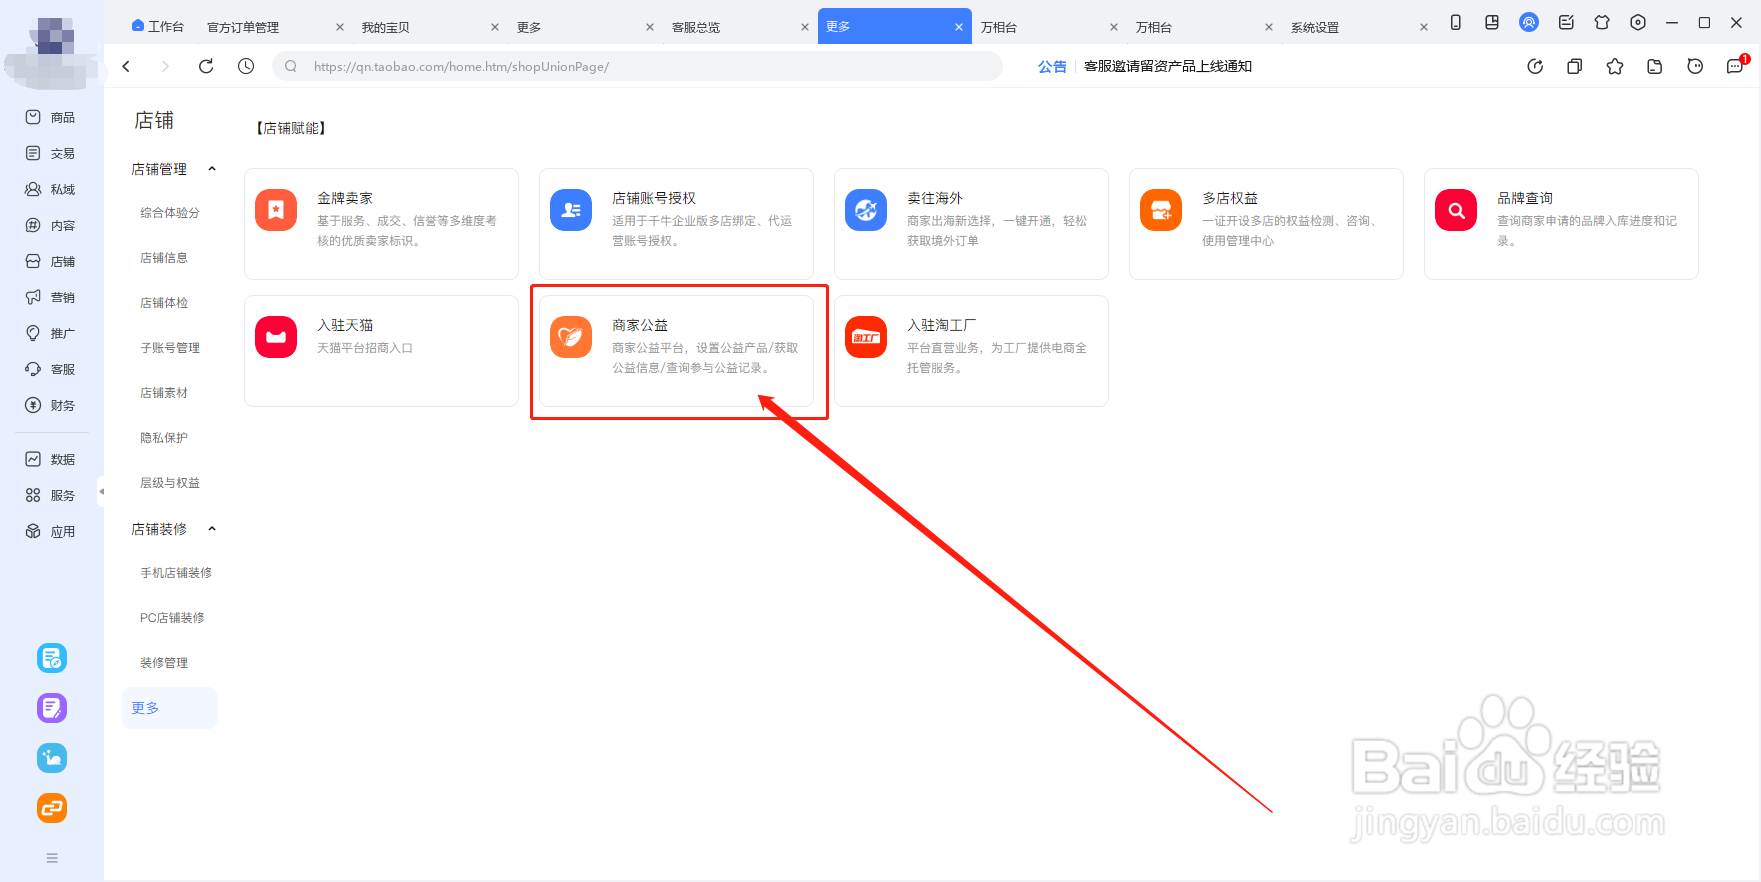Select 综合体验分 in the menu
1761x882 pixels.
170,213
